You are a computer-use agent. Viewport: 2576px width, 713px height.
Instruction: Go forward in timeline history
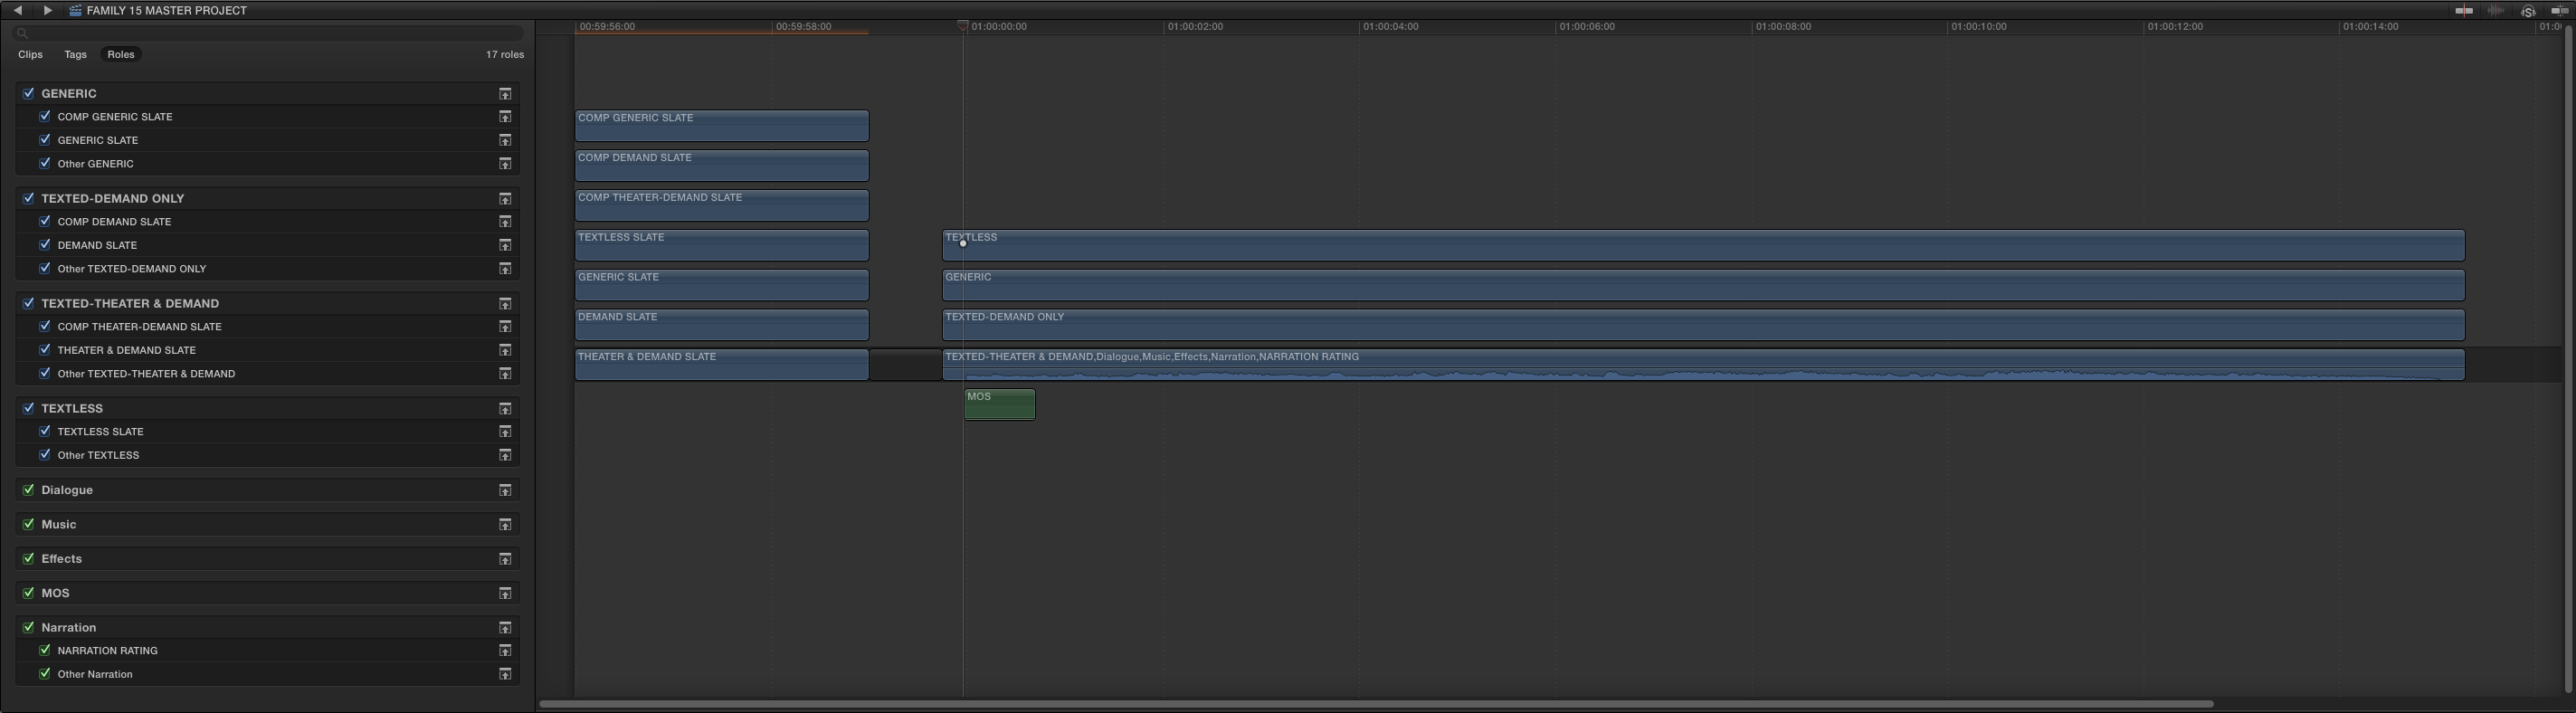click(x=47, y=10)
